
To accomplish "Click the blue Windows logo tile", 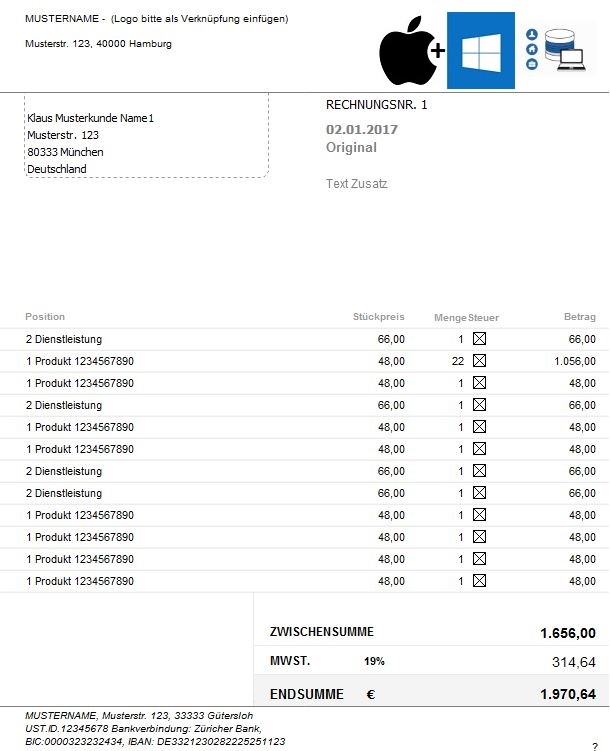I will pos(481,51).
